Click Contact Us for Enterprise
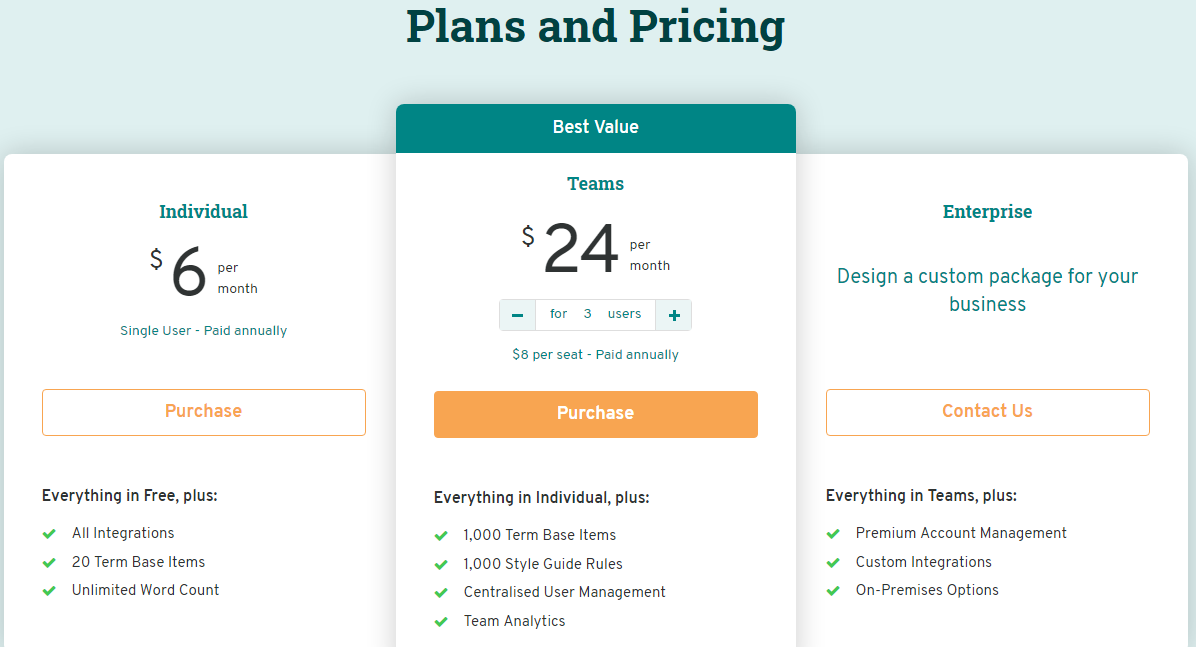The image size is (1196, 647). pos(987,412)
